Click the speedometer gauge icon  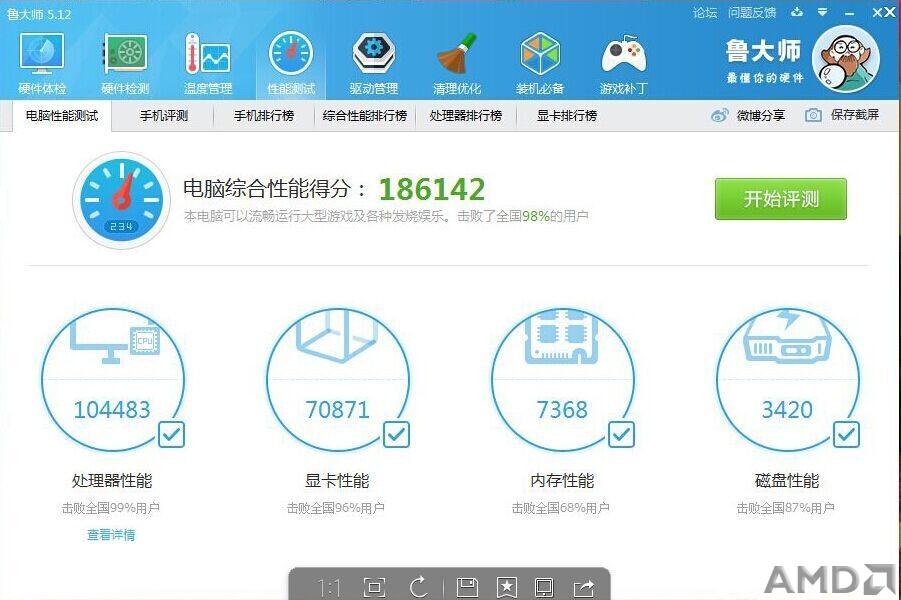(x=121, y=200)
